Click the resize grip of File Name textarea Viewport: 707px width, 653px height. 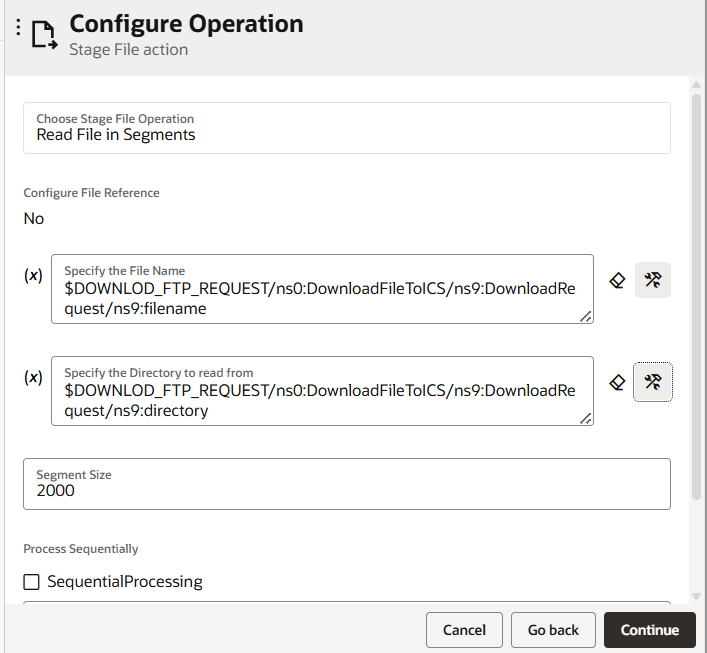click(586, 317)
